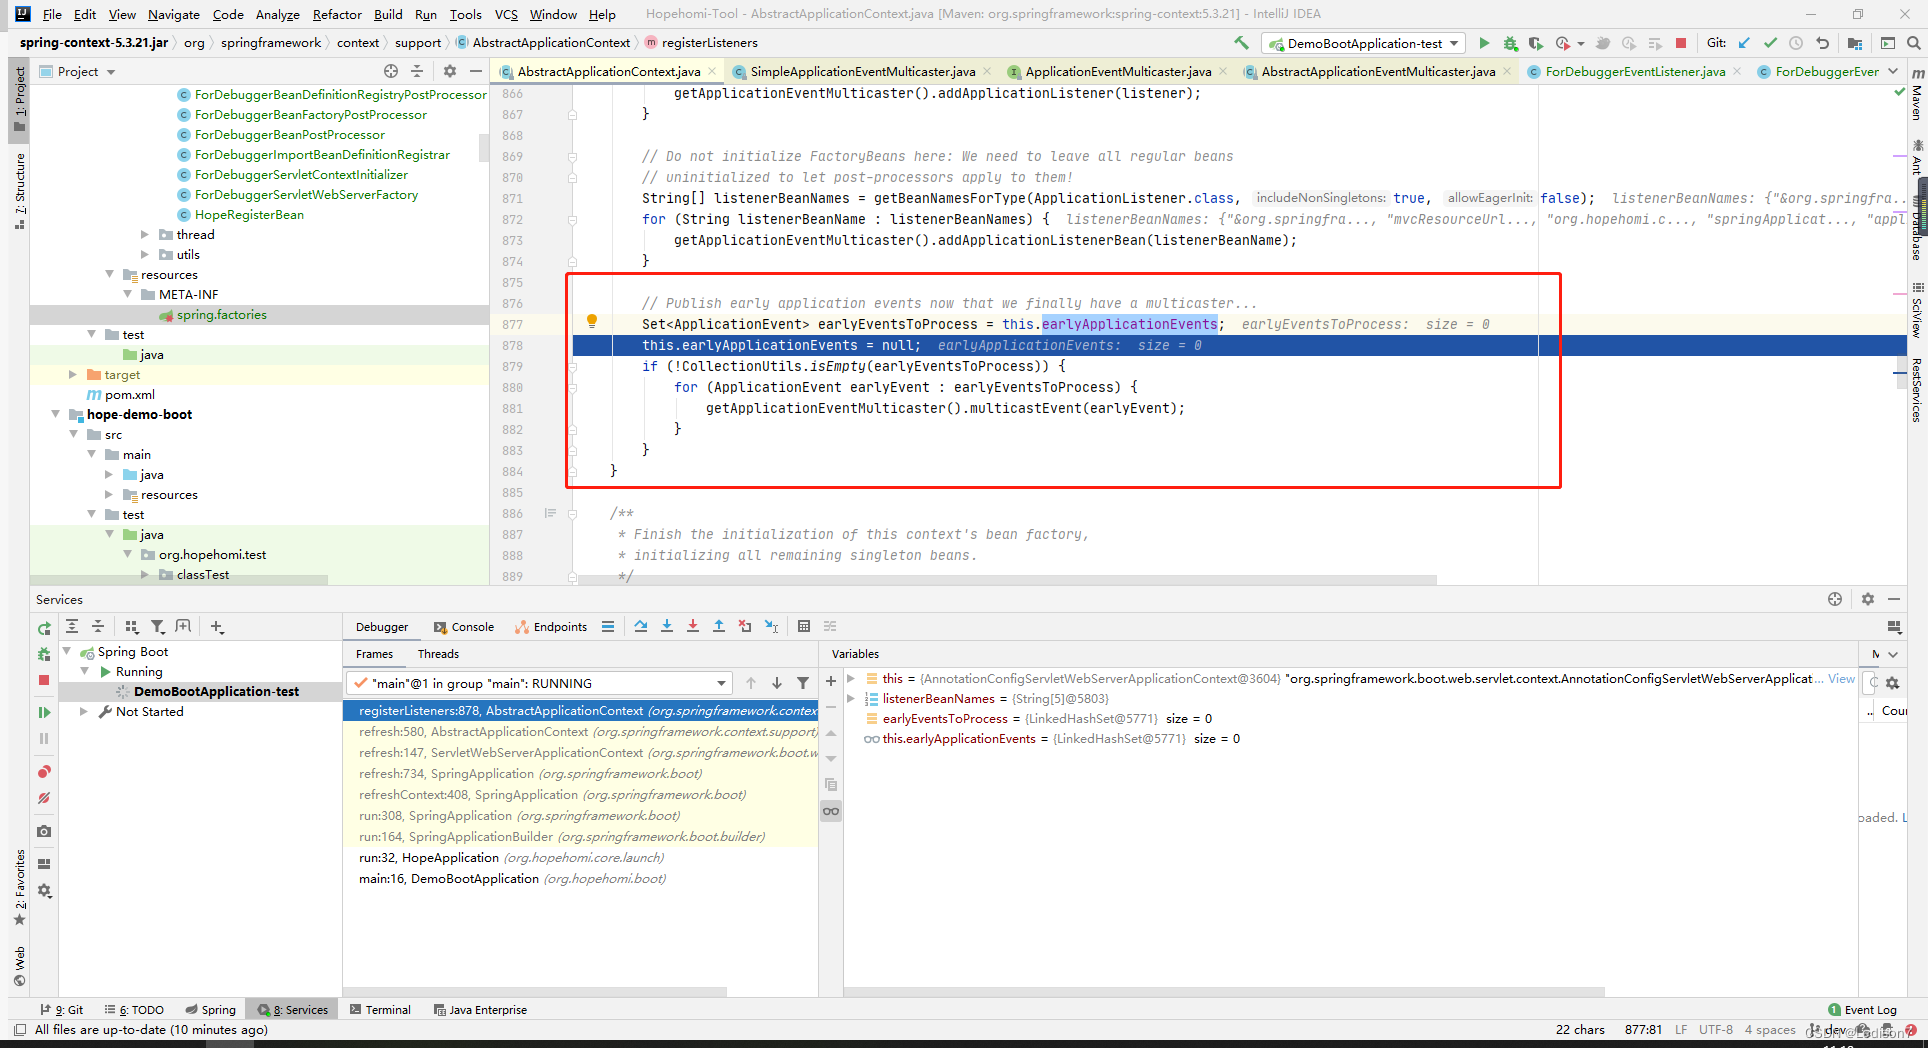Click the Show Execution Point icon
The image size is (1928, 1048).
607,626
